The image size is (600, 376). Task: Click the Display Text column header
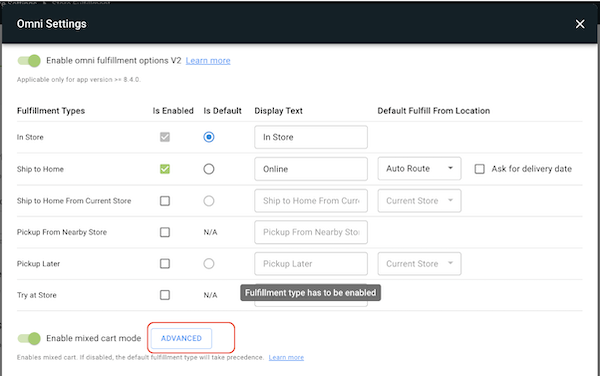pos(279,111)
